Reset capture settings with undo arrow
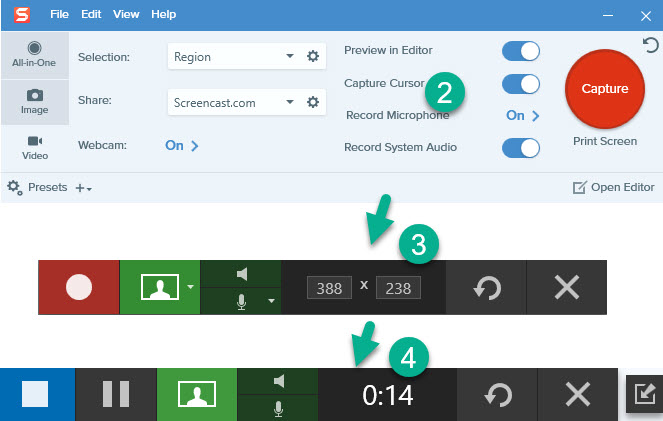Image resolution: width=663 pixels, height=421 pixels. (651, 45)
